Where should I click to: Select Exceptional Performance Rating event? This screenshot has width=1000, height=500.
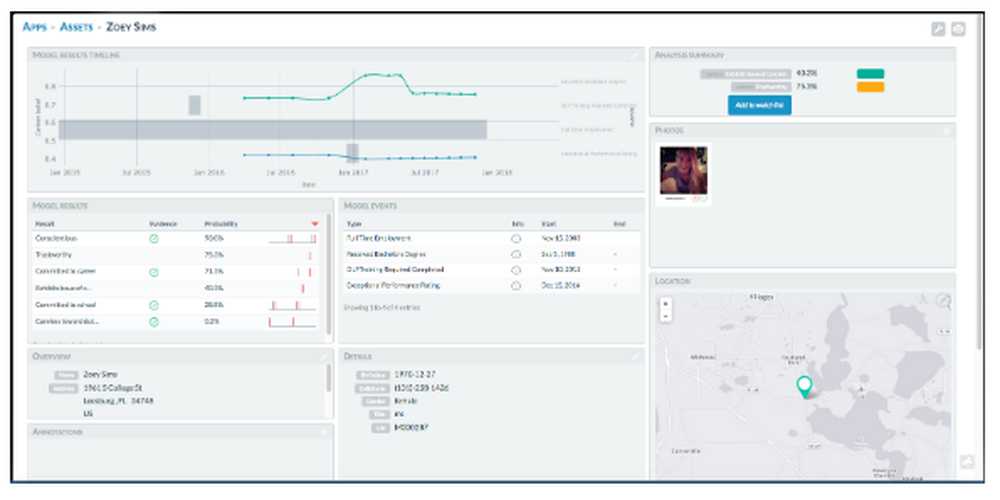tap(491, 286)
